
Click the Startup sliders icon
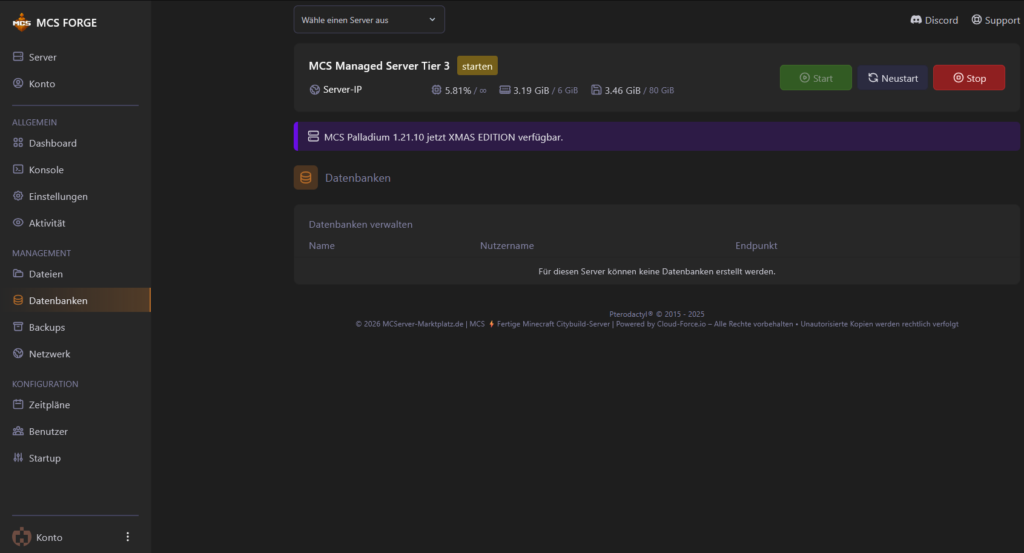[x=18, y=458]
